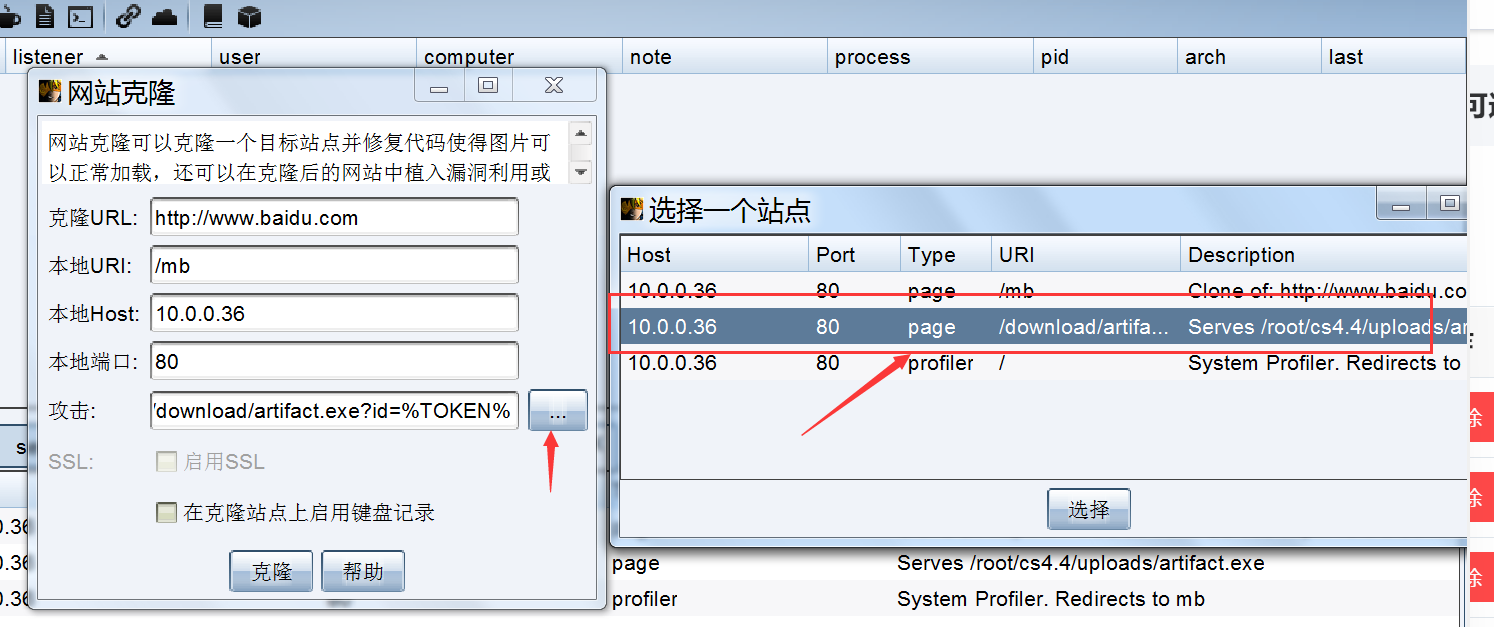Click the 本地Host input field

coord(334,314)
